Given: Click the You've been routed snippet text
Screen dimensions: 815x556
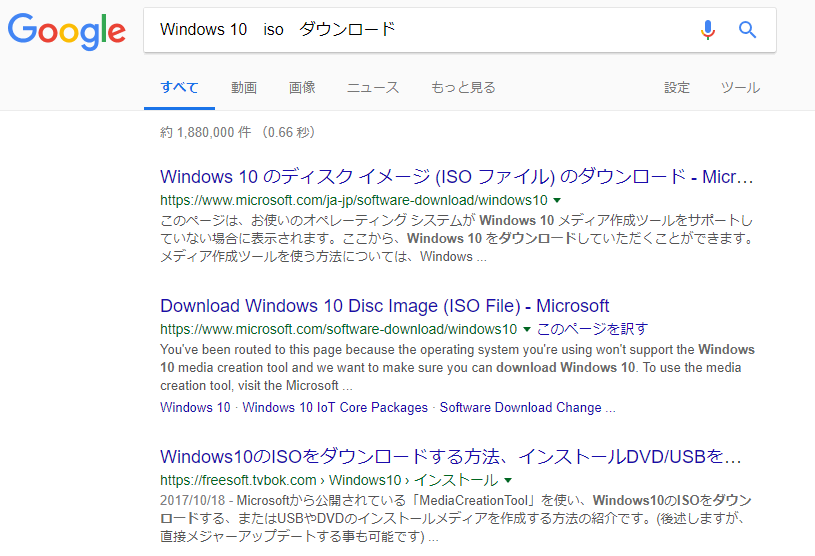Looking at the screenshot, I should tap(457, 367).
